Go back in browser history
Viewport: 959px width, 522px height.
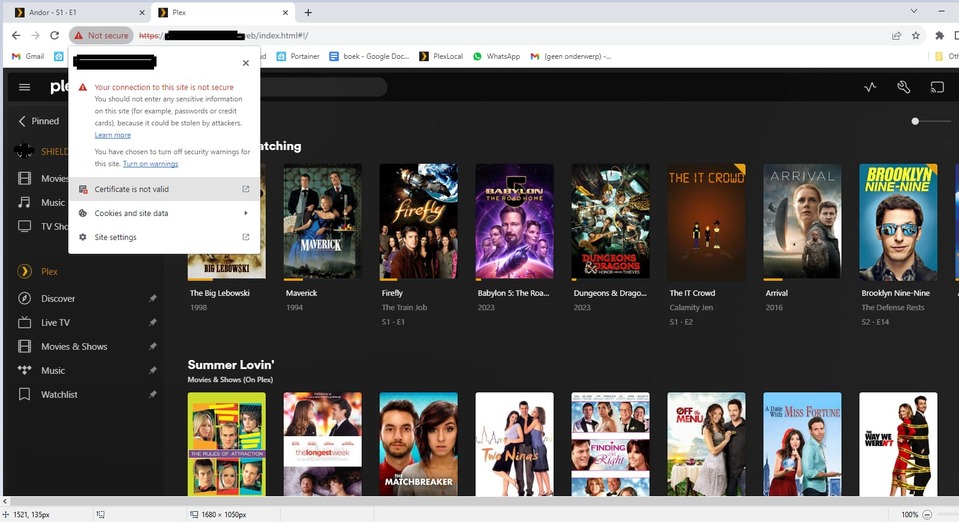coord(17,35)
